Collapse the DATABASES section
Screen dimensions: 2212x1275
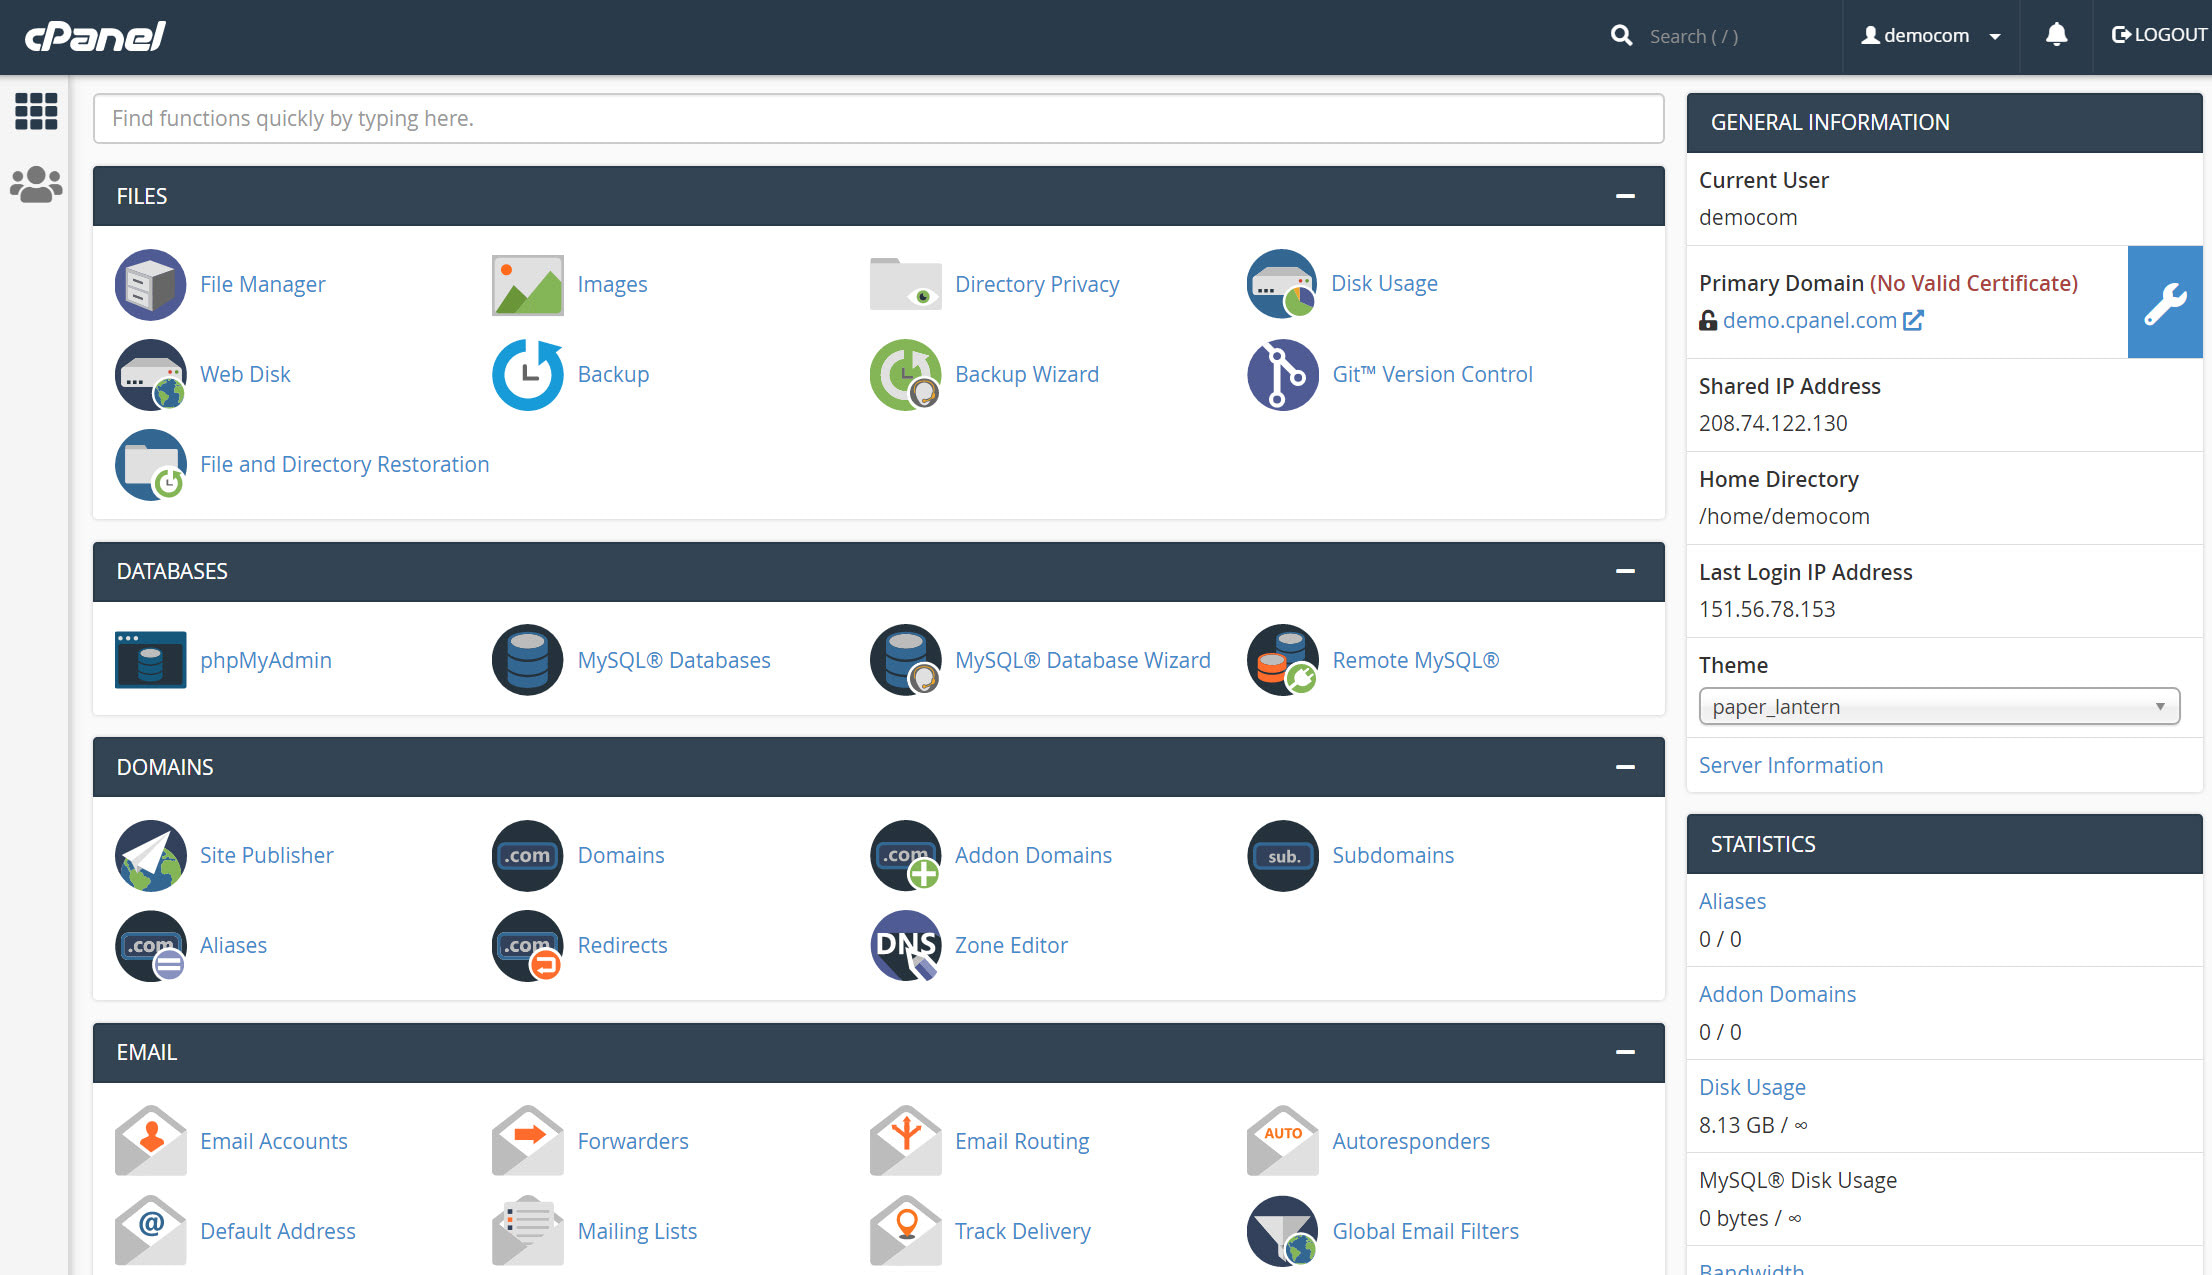coord(1623,572)
